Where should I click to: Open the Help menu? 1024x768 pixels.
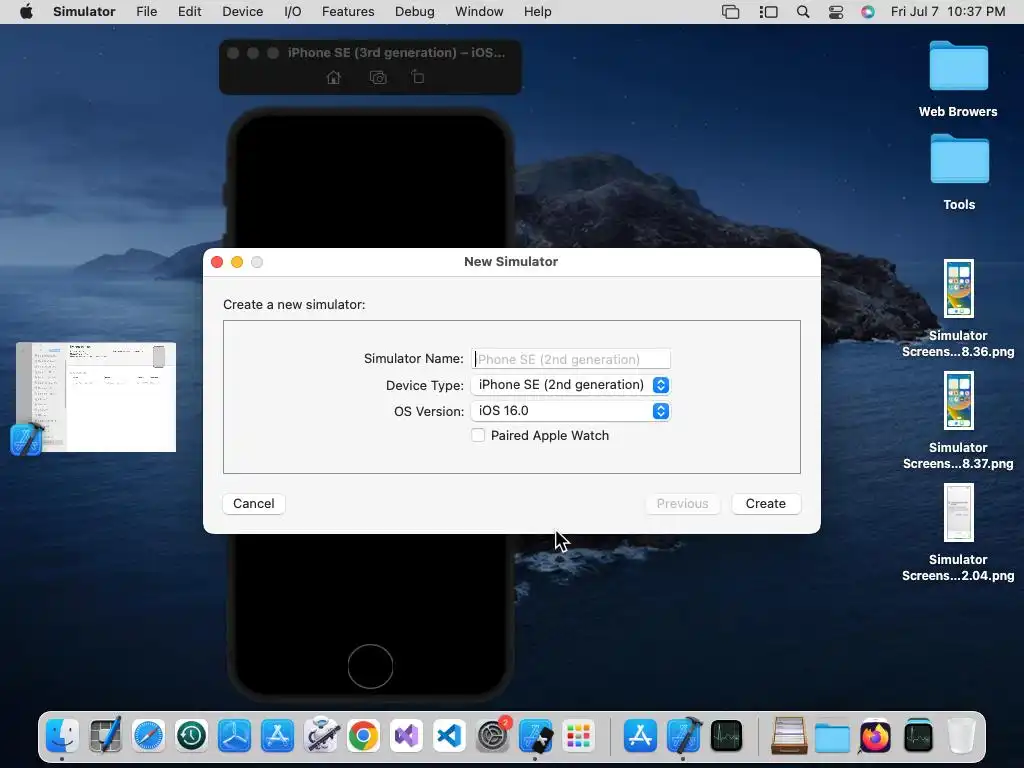537,12
